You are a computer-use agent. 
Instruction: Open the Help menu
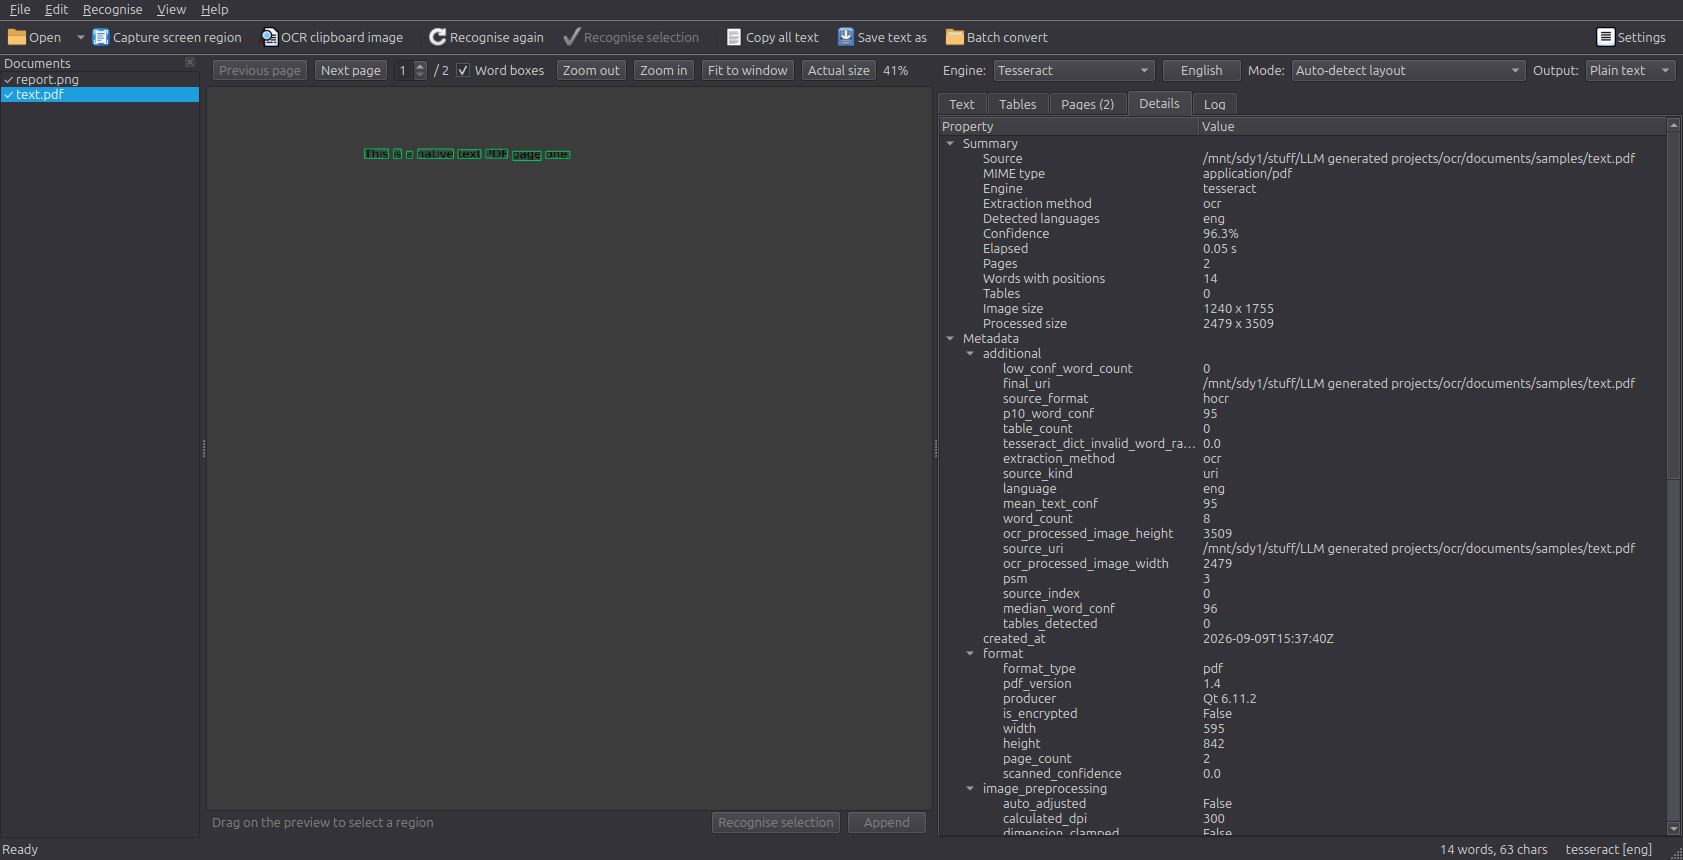click(x=214, y=9)
